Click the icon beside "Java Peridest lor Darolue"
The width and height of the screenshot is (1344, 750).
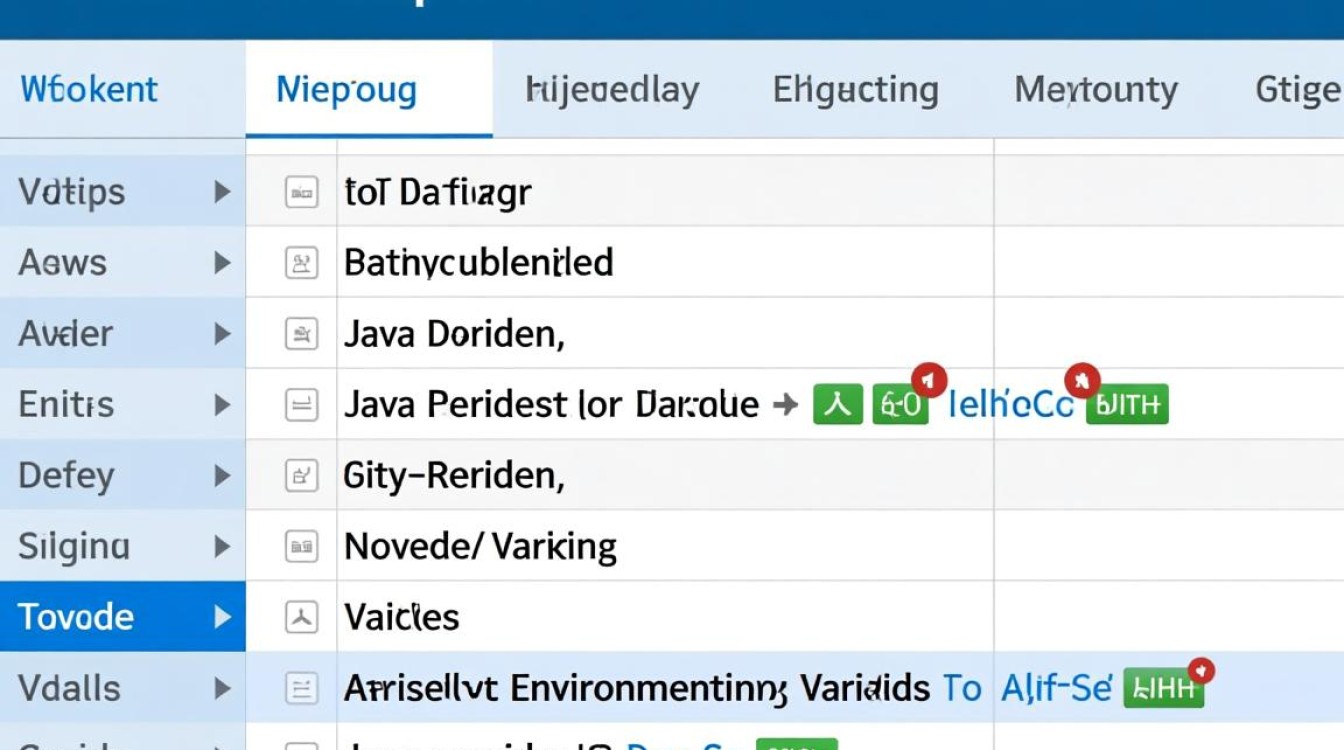301,405
